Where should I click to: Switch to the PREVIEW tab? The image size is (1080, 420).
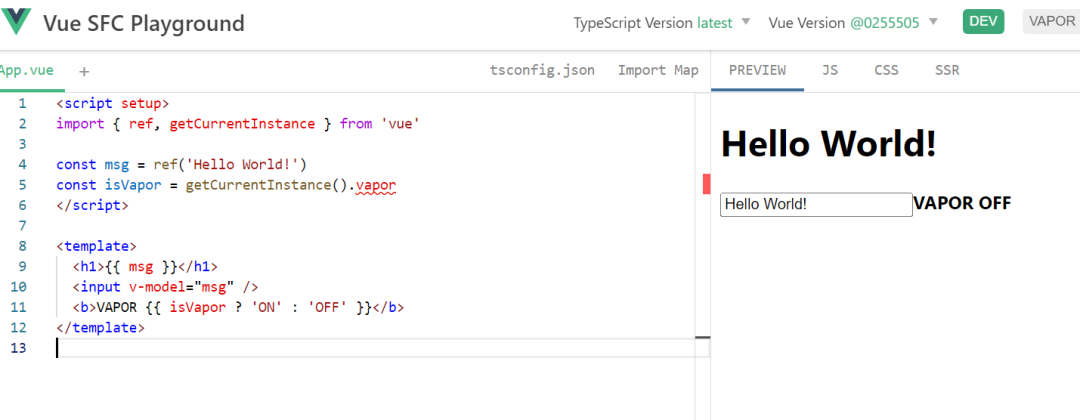click(x=757, y=70)
